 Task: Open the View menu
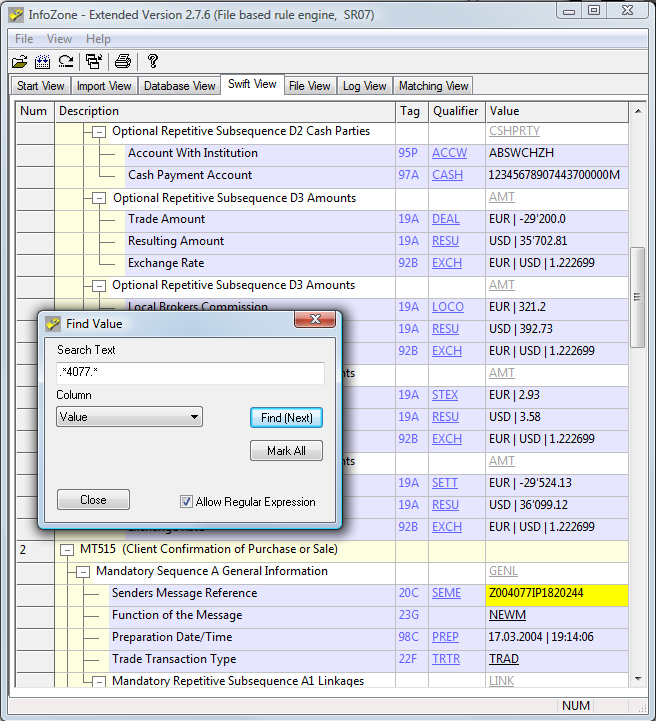click(59, 39)
